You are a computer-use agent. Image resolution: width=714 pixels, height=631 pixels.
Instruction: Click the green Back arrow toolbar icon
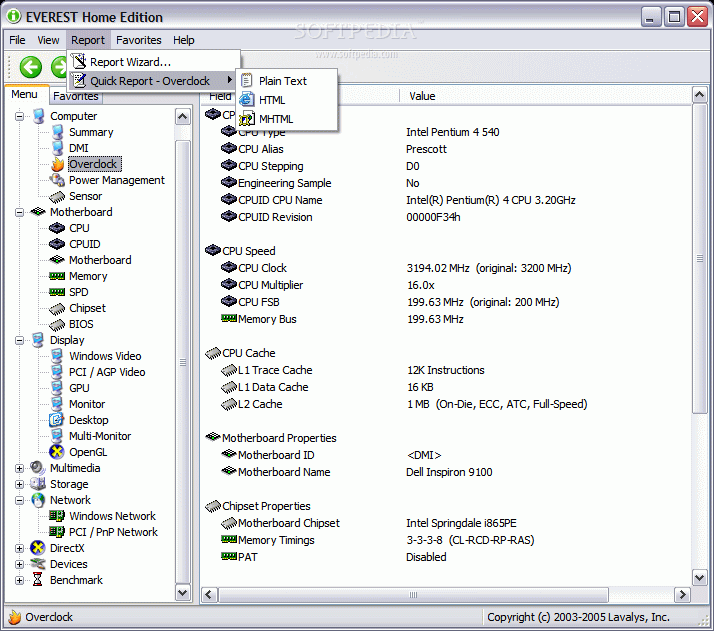tap(31, 67)
